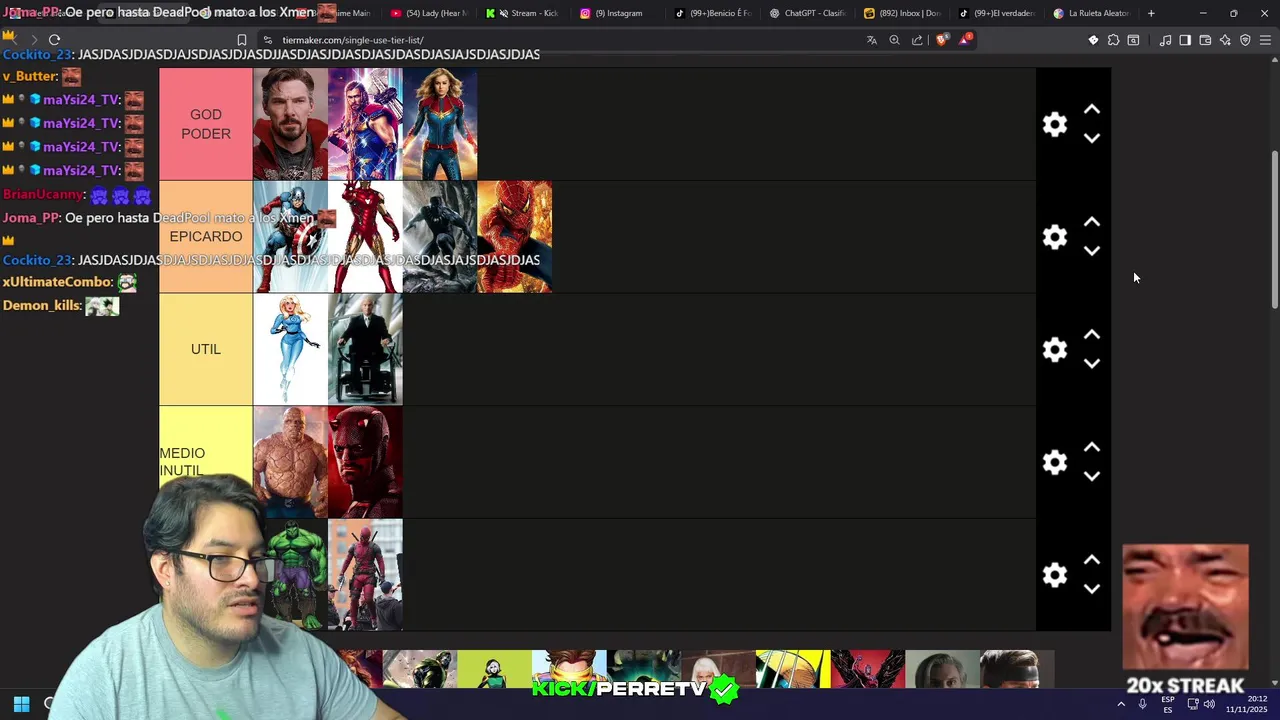
Task: Click the Hulk image in bottom tier
Action: (x=296, y=575)
